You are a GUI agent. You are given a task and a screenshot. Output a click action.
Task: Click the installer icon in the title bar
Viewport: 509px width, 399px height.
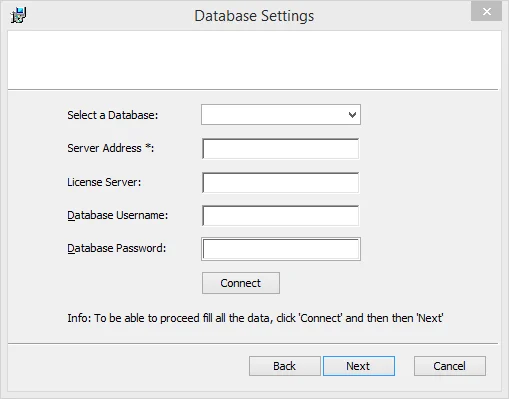click(x=18, y=16)
